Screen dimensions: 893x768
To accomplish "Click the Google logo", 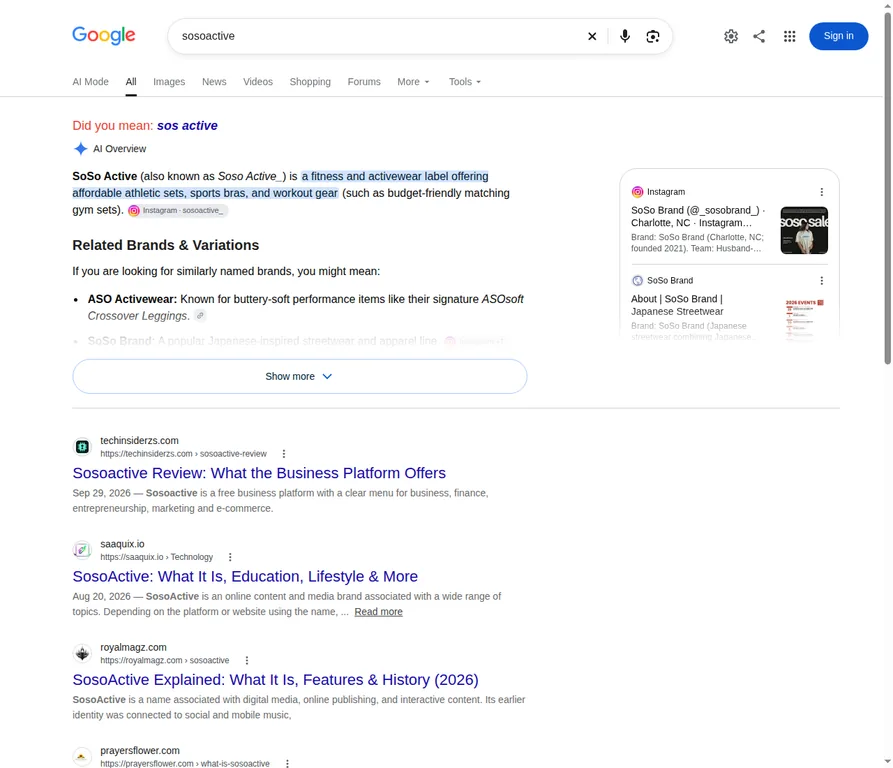I will 104,35.
